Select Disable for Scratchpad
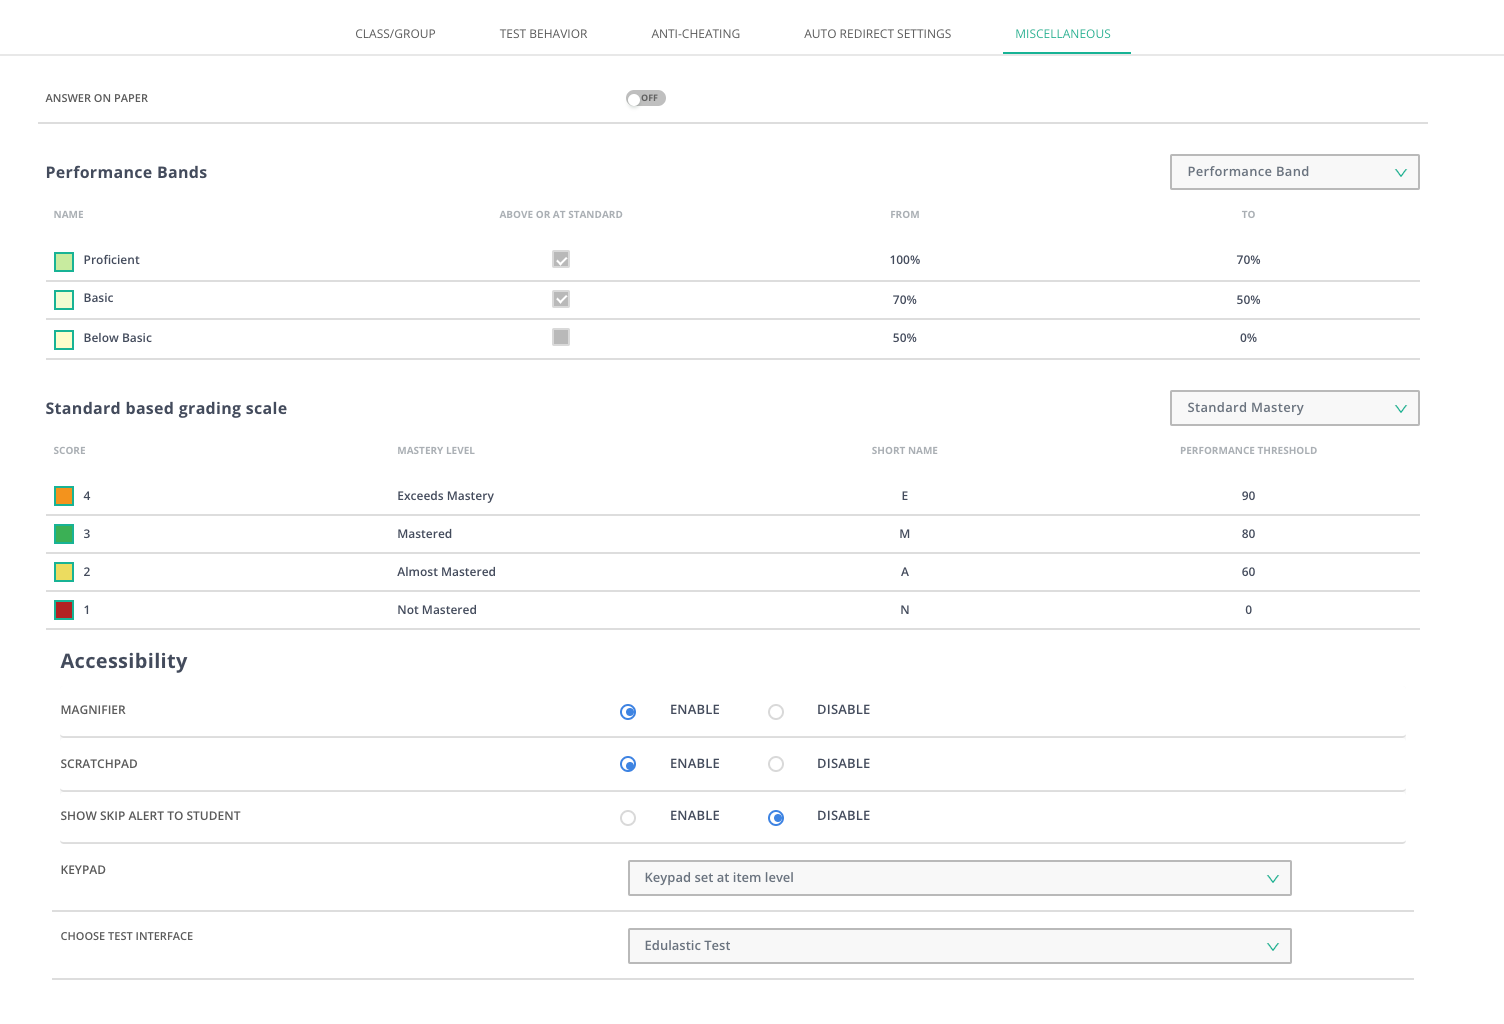Screen dimensions: 1504x1024 coord(776,764)
